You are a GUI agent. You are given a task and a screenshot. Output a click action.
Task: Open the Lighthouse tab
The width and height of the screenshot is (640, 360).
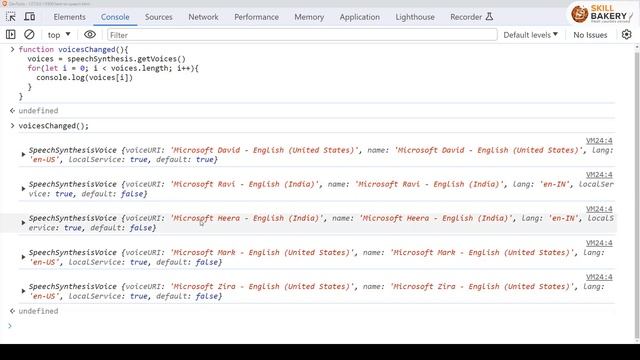(x=415, y=17)
